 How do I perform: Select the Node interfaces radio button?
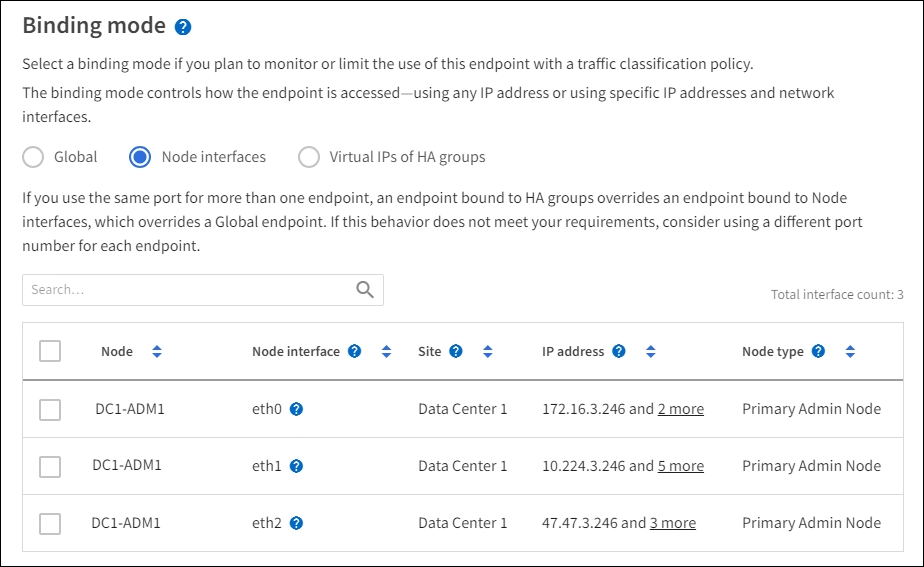(140, 157)
